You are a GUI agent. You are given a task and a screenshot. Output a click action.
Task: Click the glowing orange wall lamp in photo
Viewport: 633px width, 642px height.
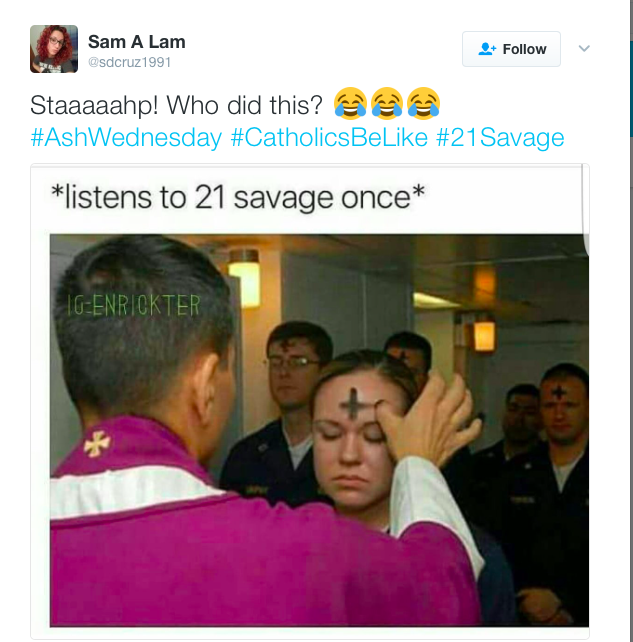point(484,336)
